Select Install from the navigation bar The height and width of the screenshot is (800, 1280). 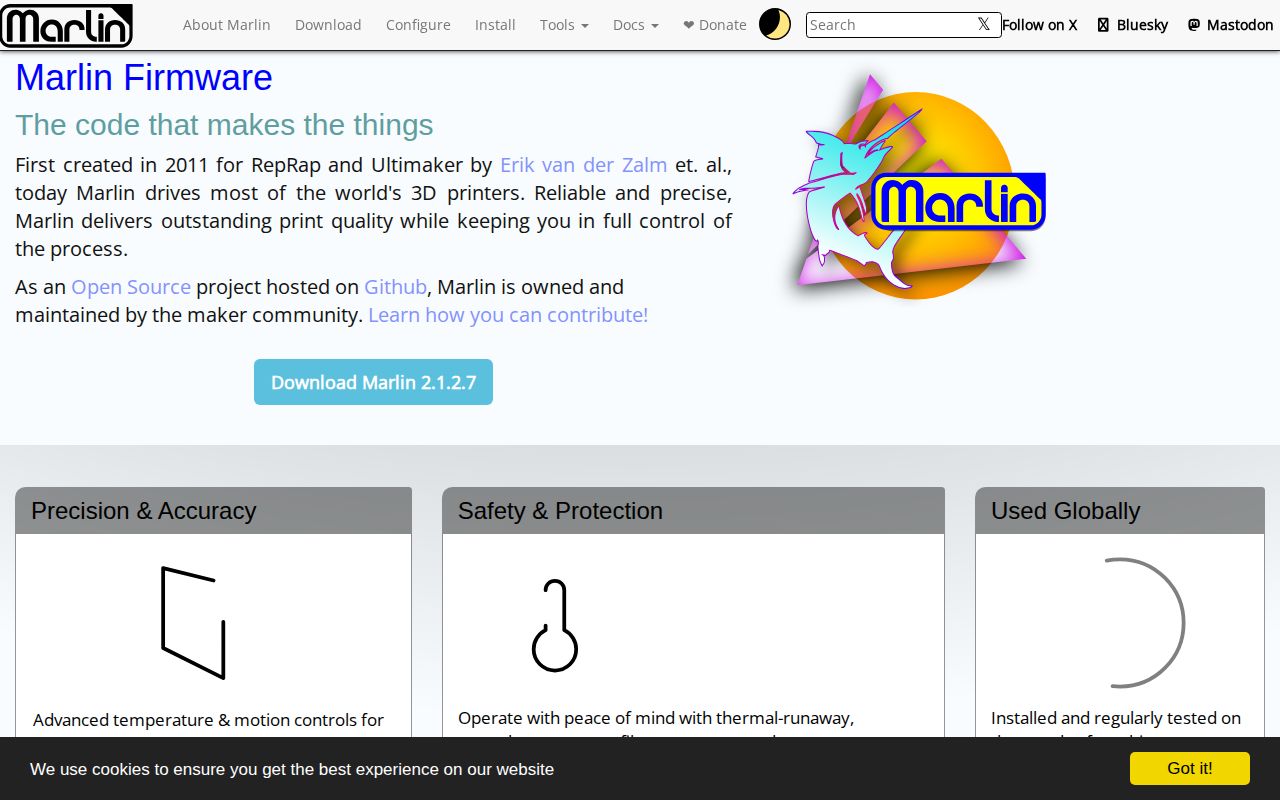tap(495, 25)
